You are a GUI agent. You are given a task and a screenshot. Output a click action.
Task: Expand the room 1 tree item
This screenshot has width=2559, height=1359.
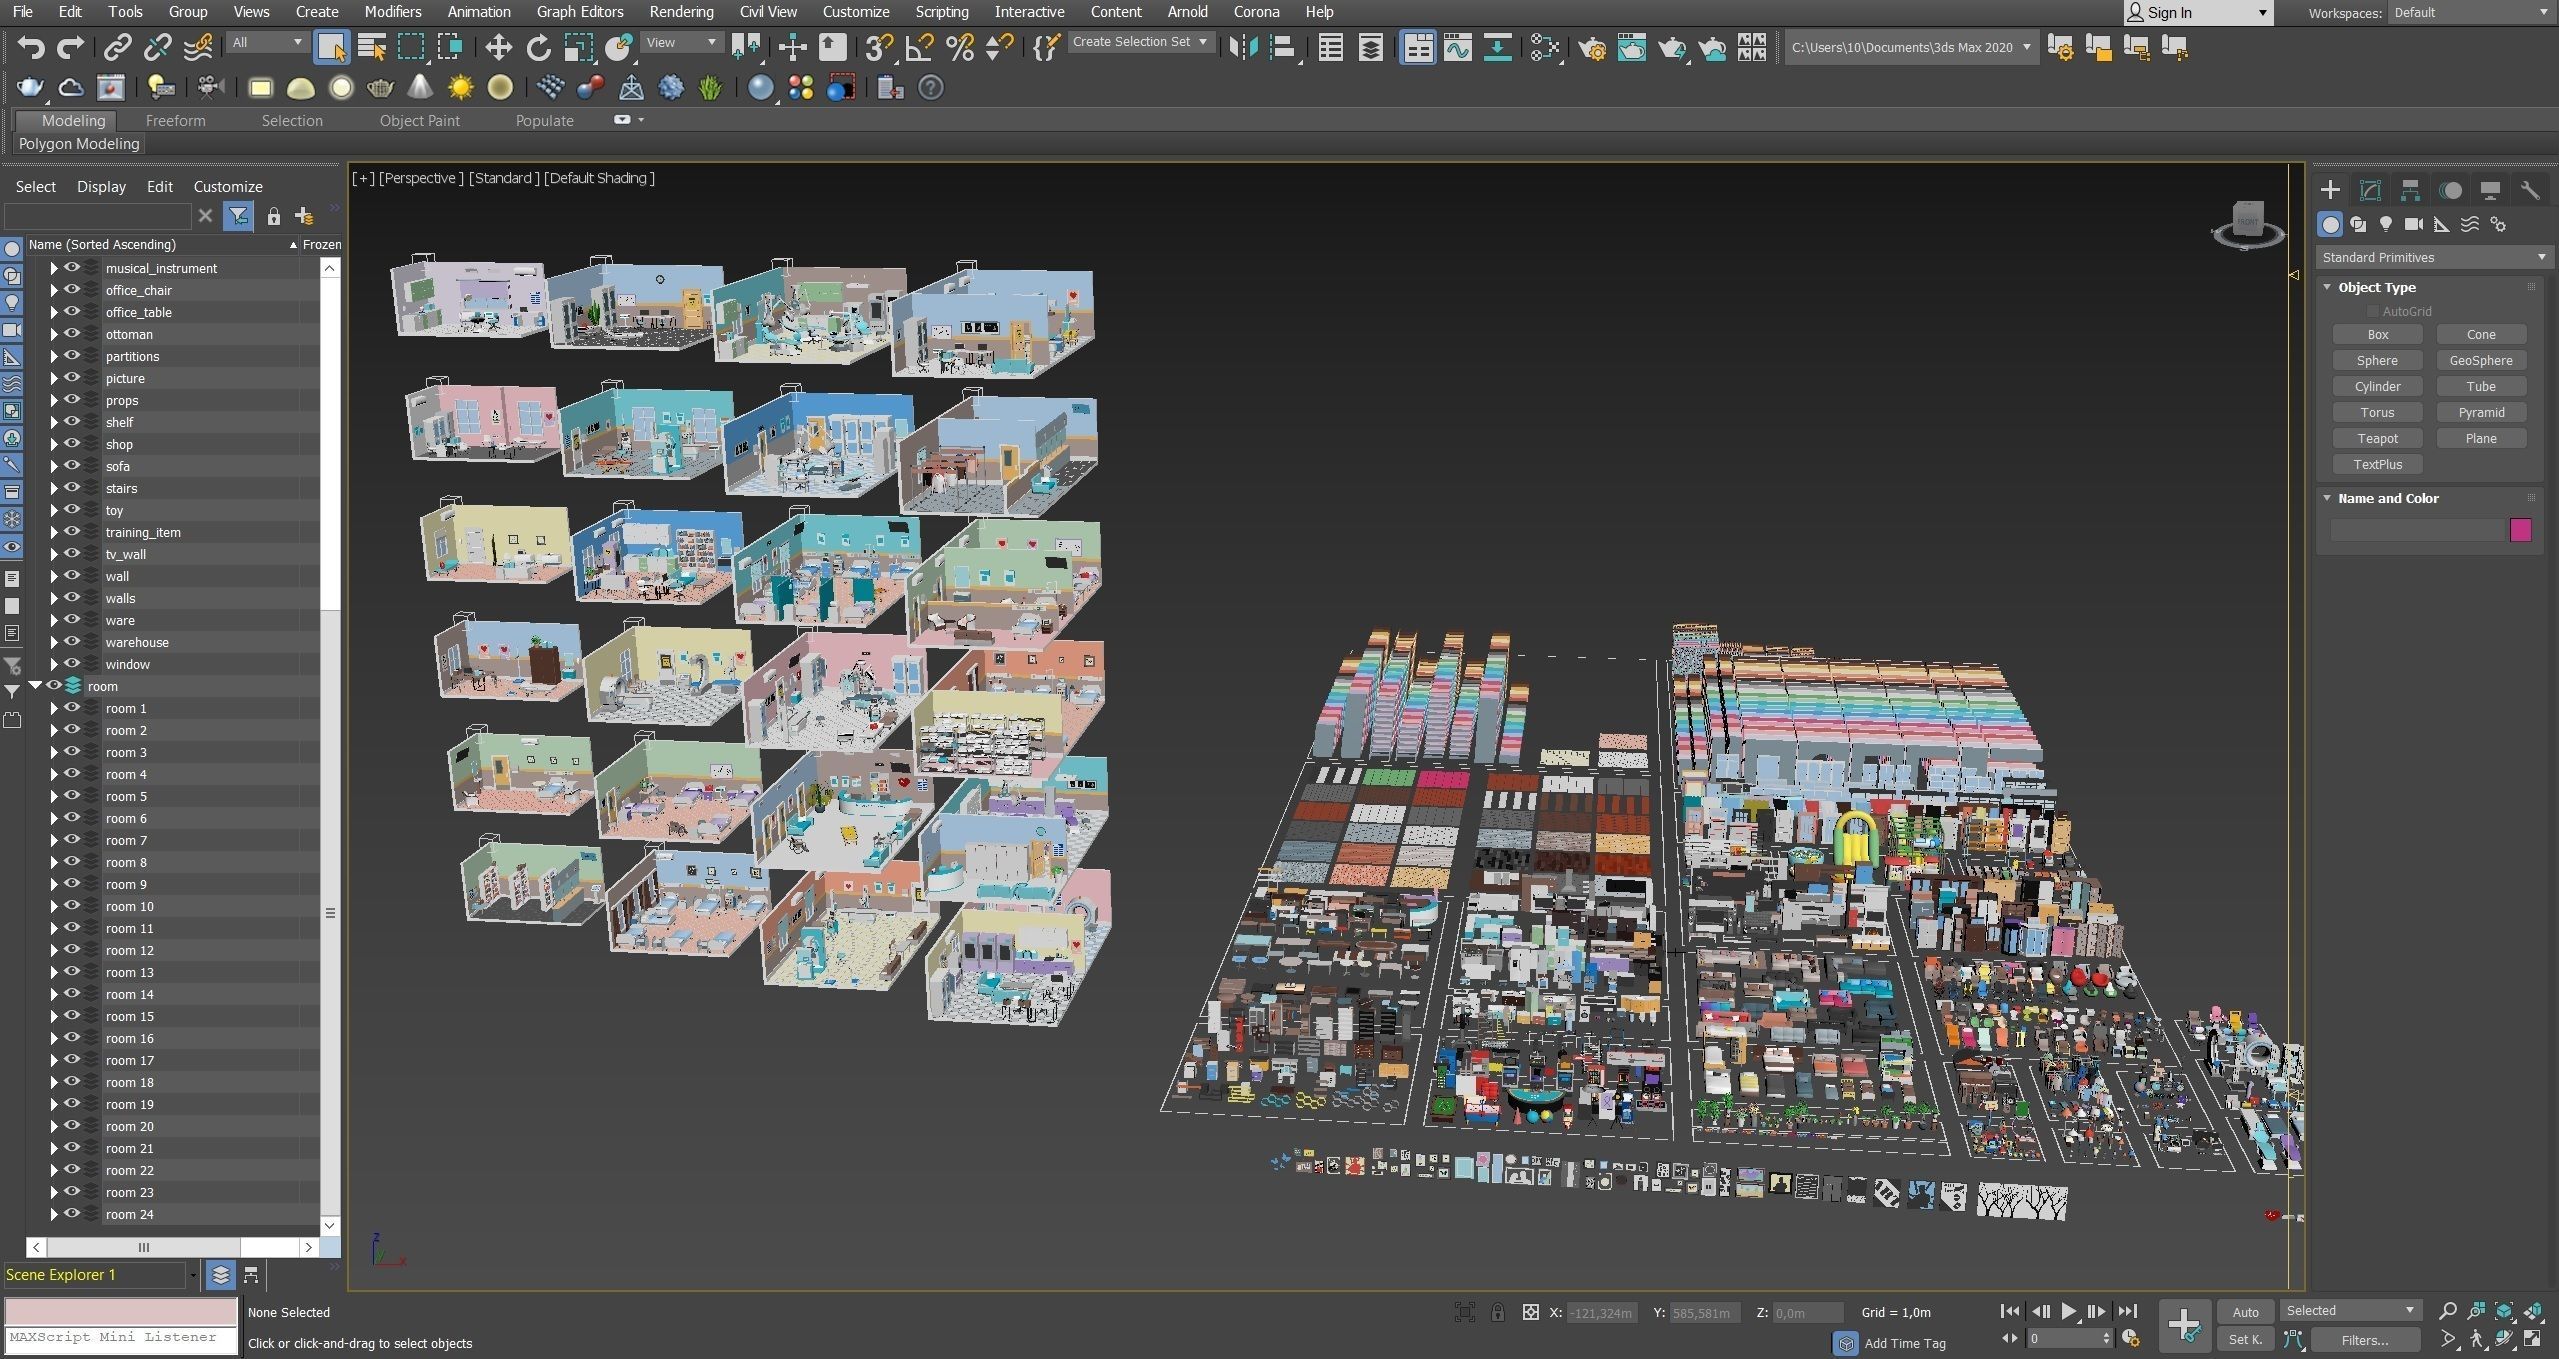[53, 708]
